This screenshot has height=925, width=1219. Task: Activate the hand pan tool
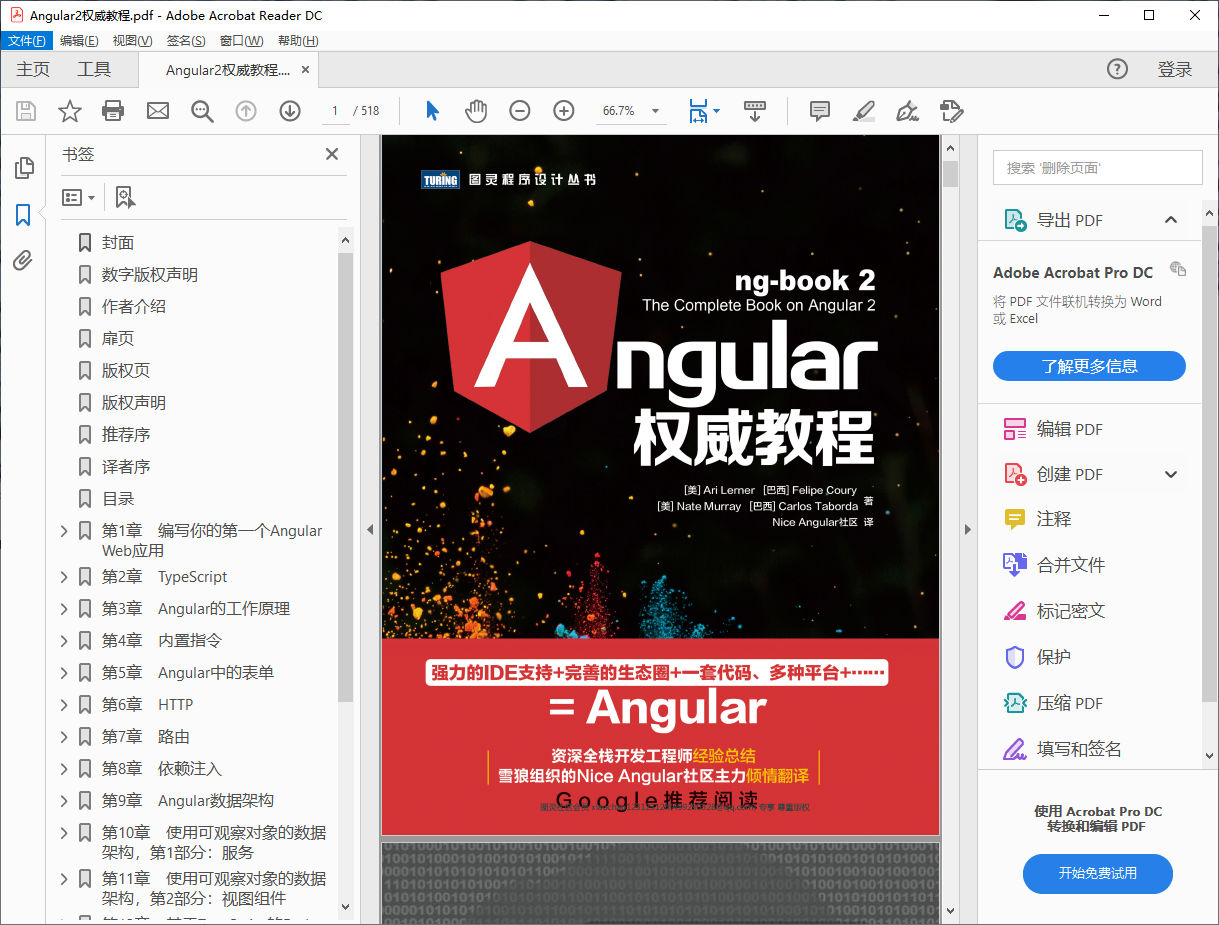[476, 111]
